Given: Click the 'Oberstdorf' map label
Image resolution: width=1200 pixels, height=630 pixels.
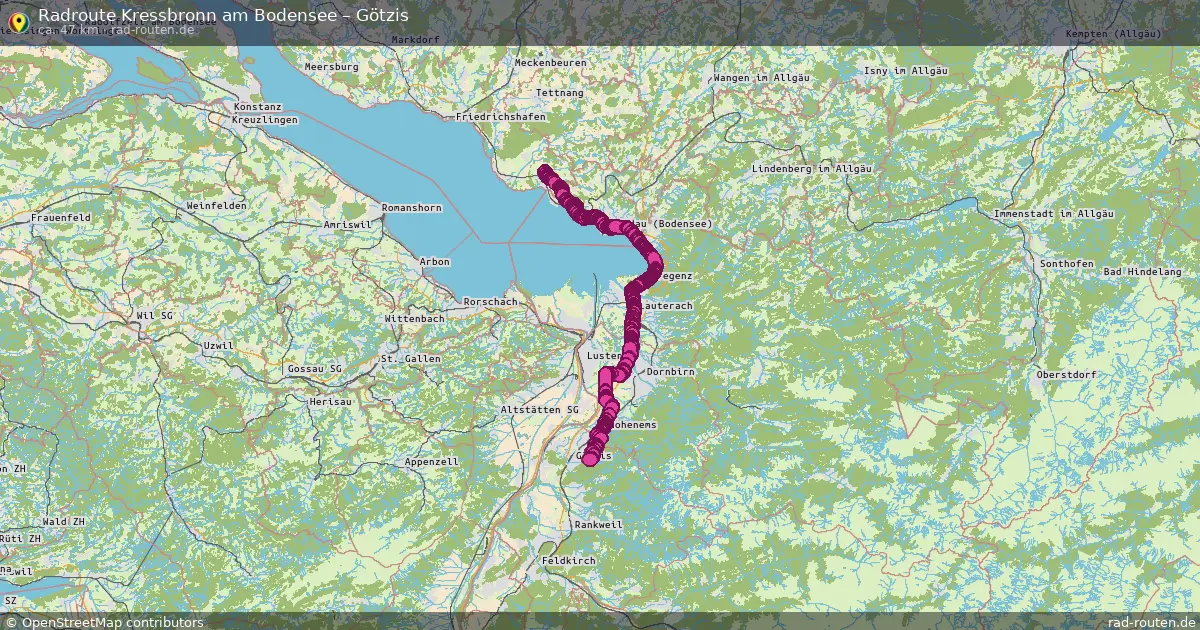Looking at the screenshot, I should pyautogui.click(x=1068, y=375).
